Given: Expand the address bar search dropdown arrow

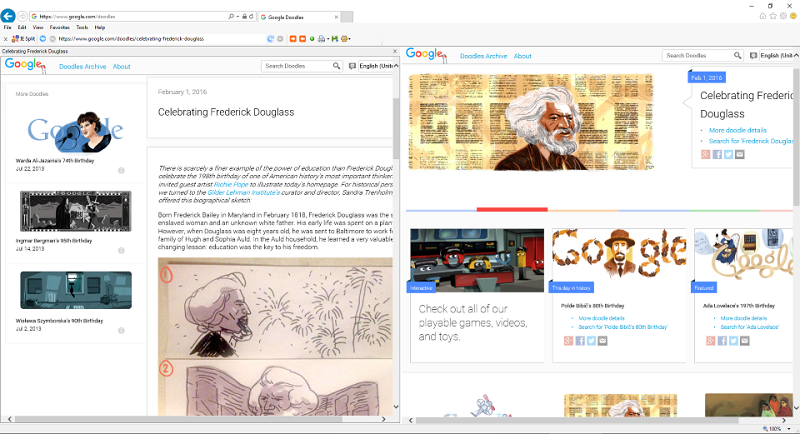Looking at the screenshot, I should pos(237,17).
